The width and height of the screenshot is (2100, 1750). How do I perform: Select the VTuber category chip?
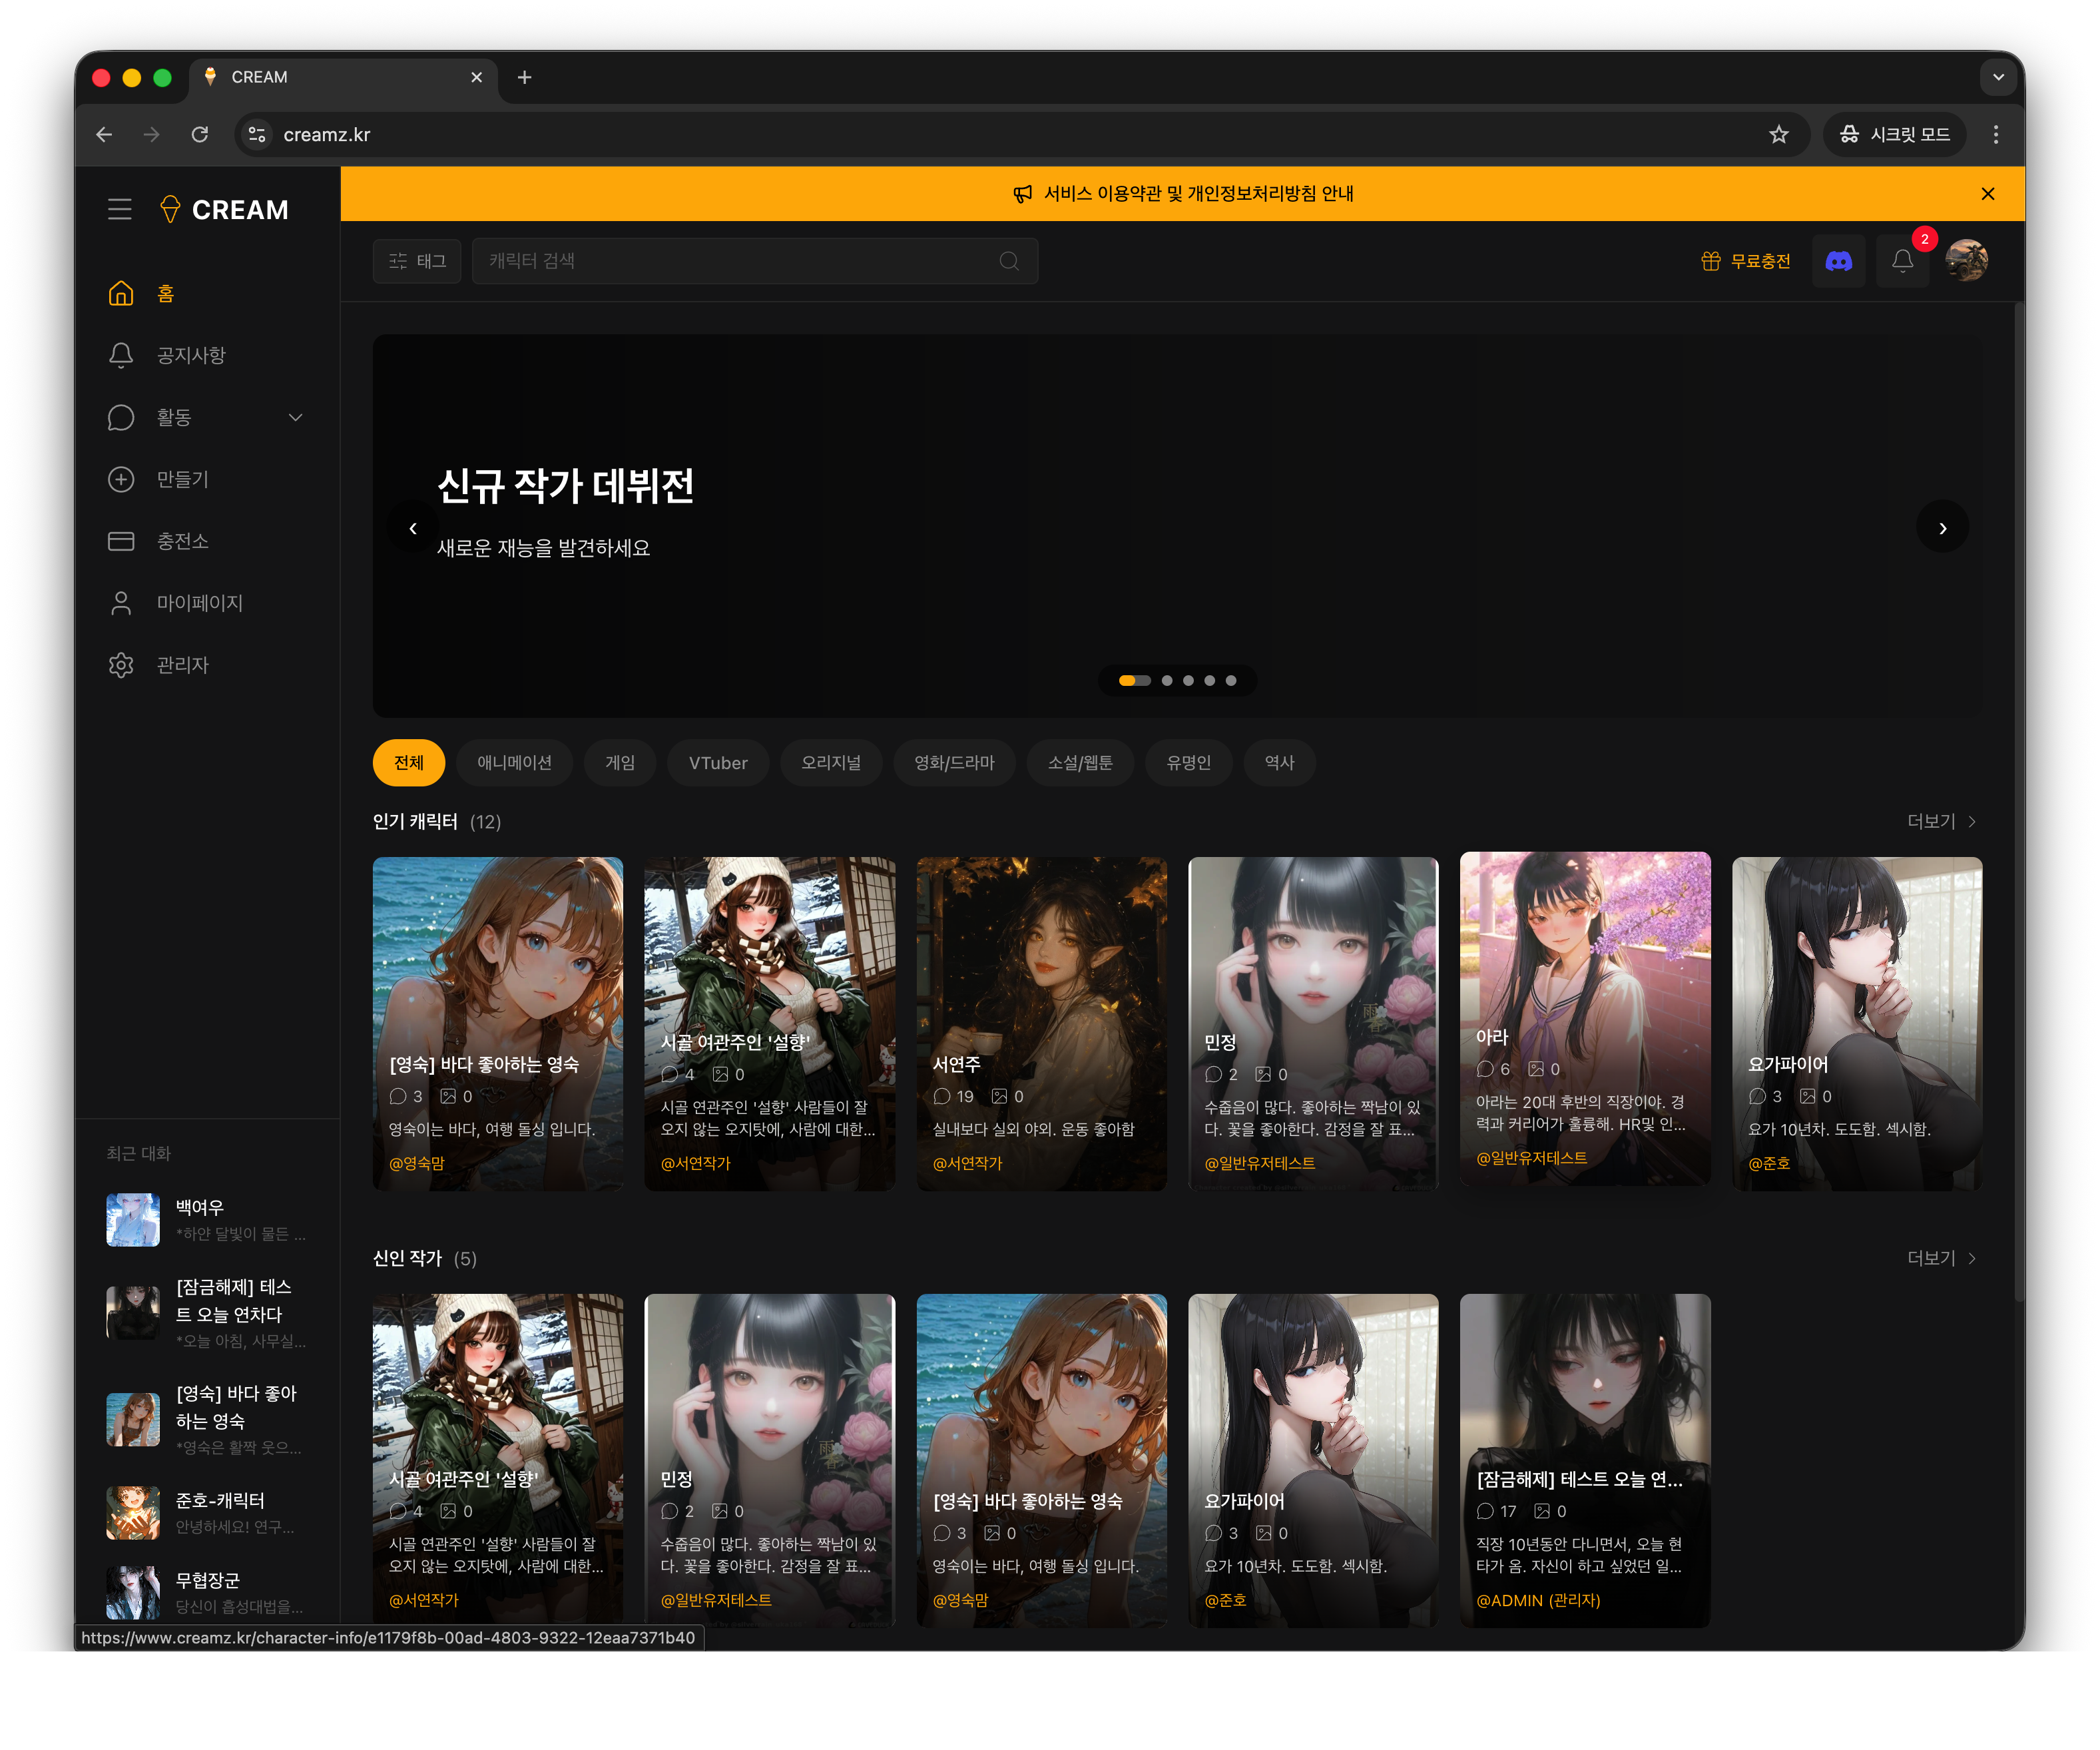tap(717, 763)
